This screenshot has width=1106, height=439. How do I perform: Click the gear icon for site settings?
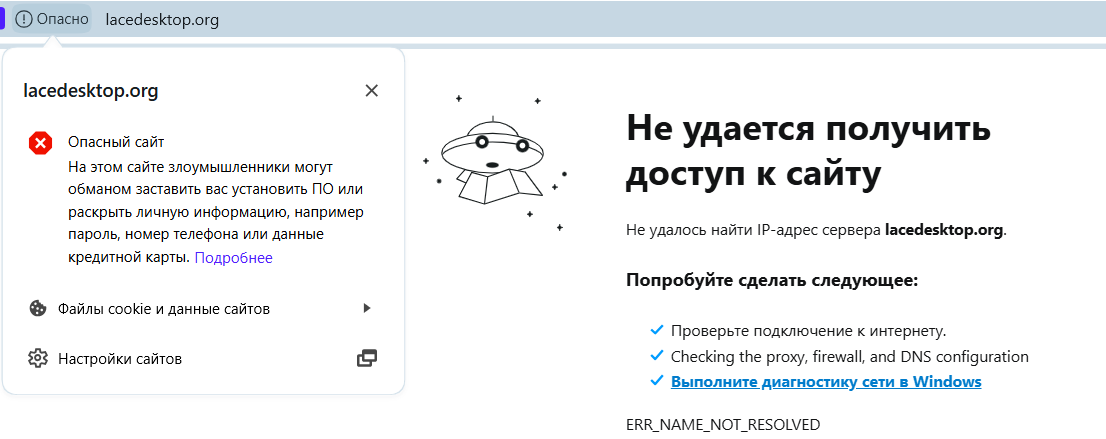[38, 358]
